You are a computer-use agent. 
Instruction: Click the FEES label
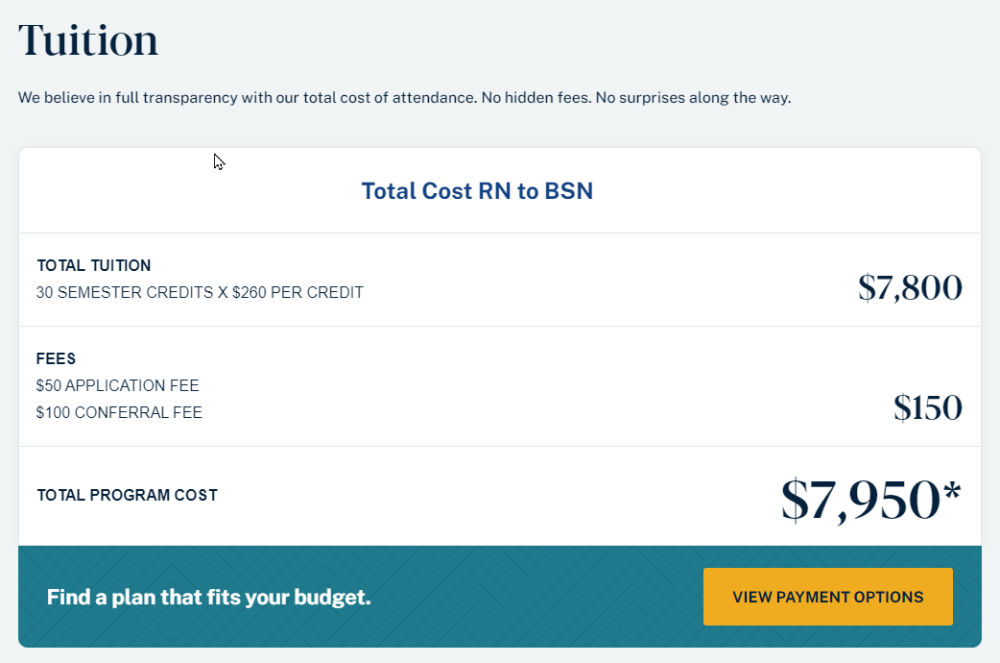tap(56, 358)
